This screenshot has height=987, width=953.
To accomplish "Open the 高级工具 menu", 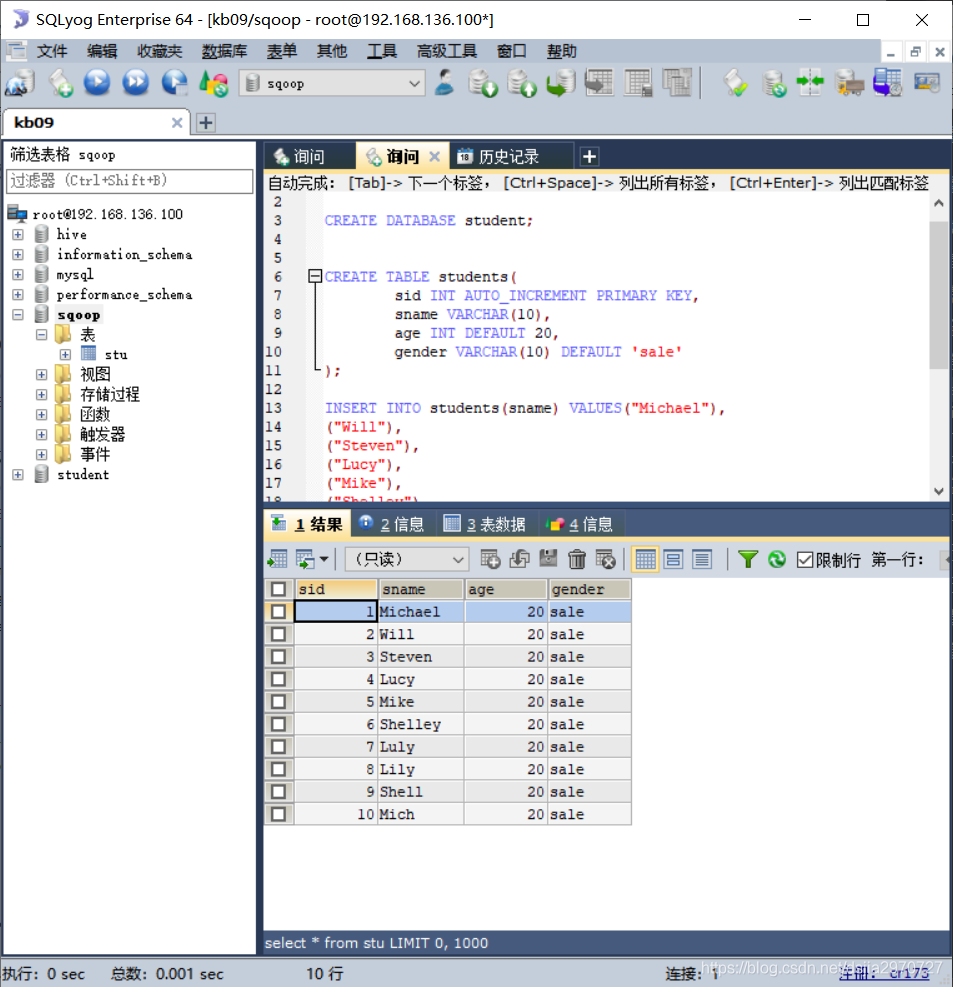I will point(446,51).
